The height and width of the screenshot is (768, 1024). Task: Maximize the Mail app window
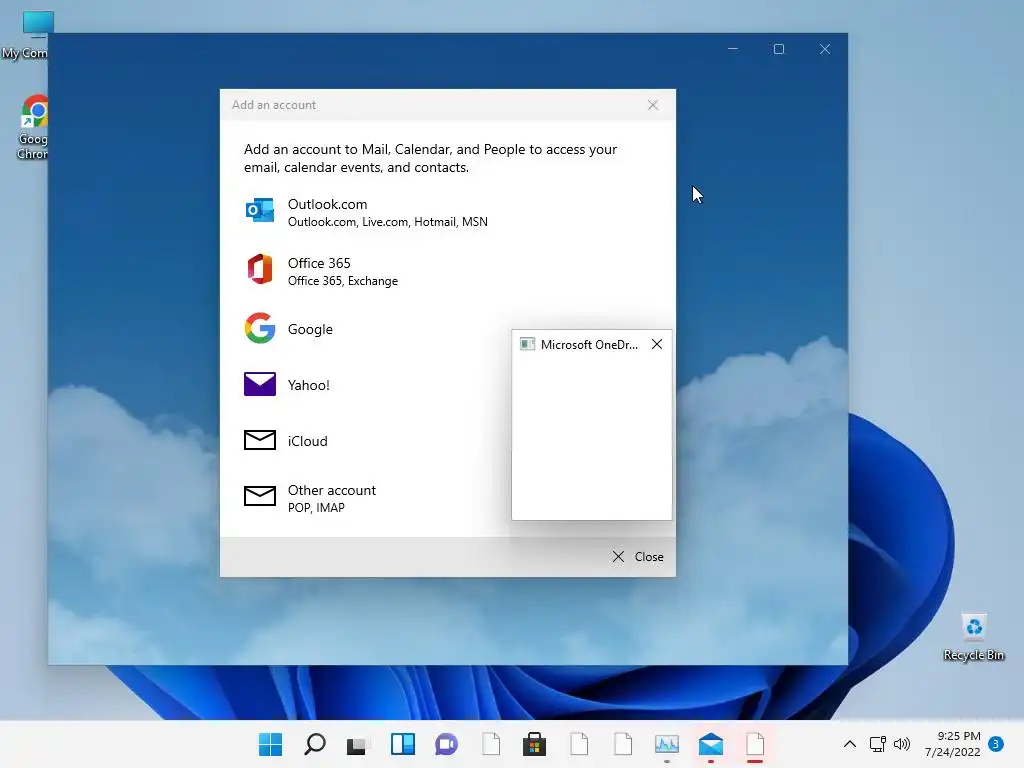click(778, 49)
